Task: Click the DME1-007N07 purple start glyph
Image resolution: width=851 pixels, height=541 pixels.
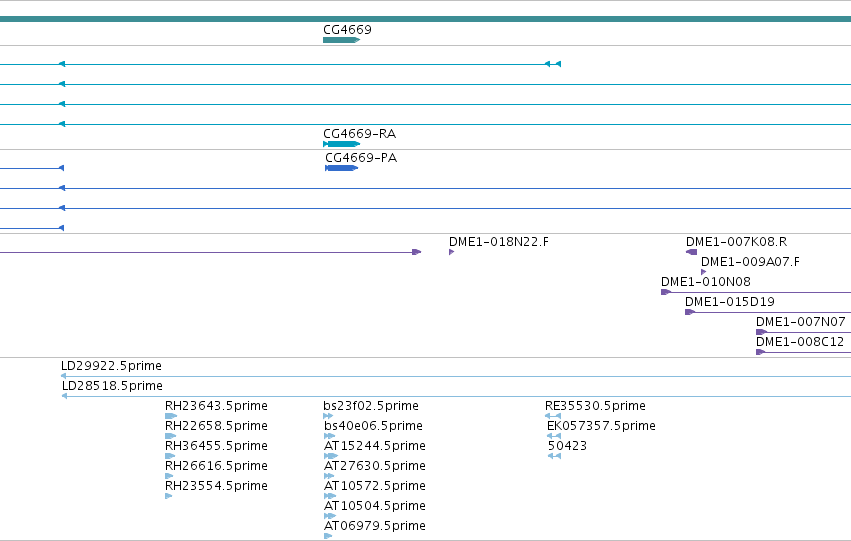Action: (761, 332)
